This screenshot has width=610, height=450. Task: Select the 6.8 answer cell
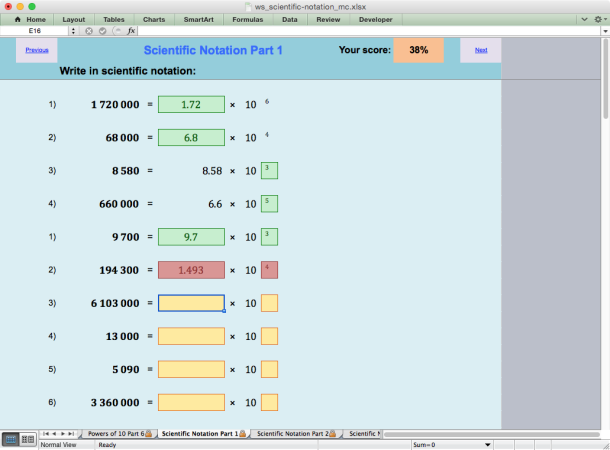pos(191,137)
